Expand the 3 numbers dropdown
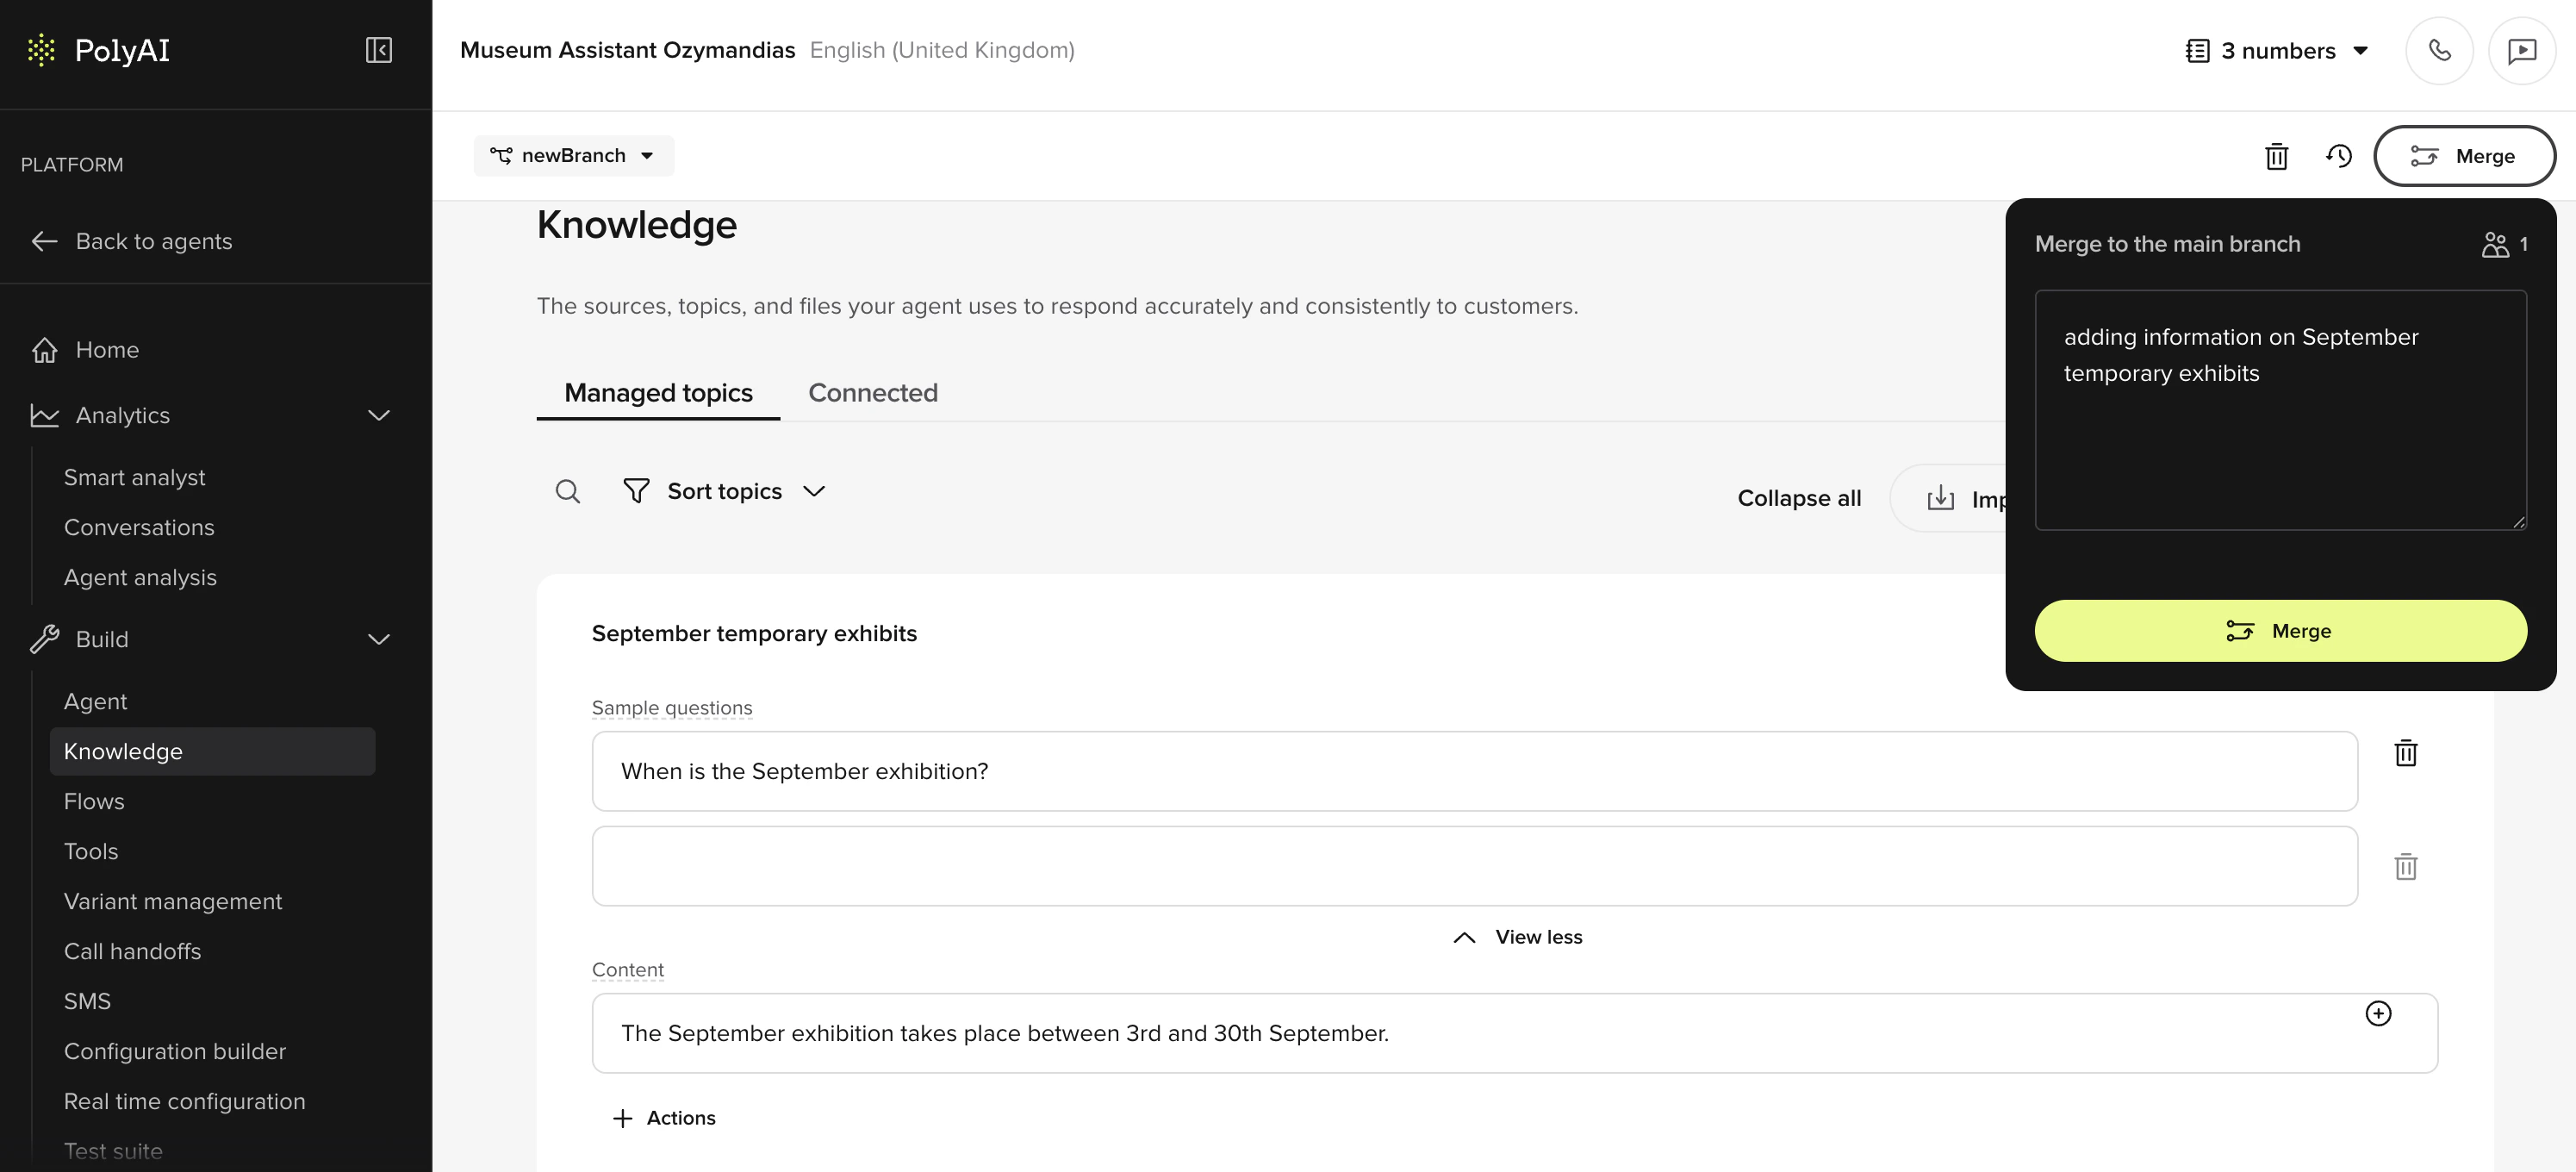2576x1172 pixels. pyautogui.click(x=2277, y=50)
